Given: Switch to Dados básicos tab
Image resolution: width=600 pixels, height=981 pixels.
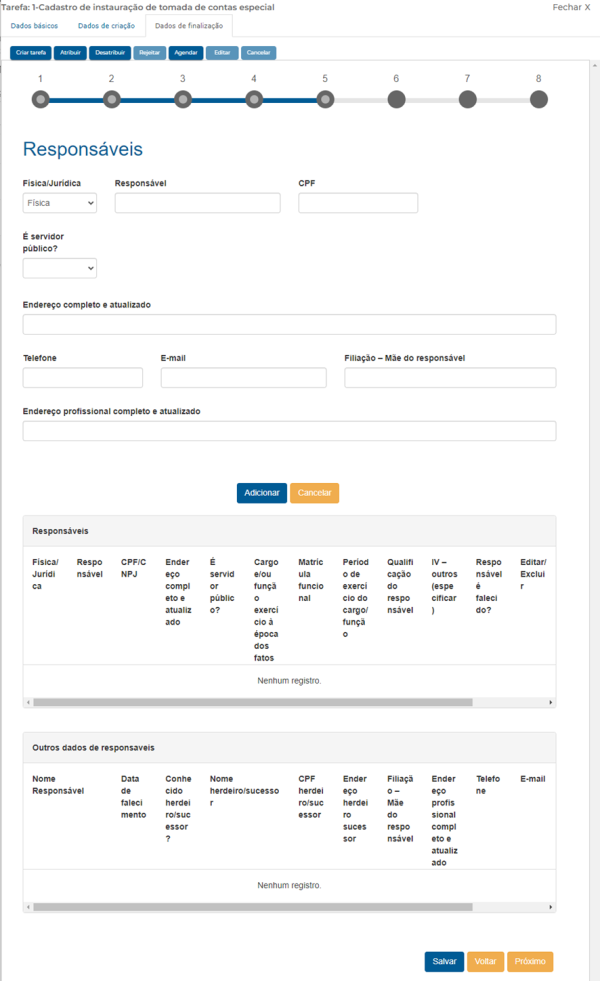Looking at the screenshot, I should [x=34, y=26].
